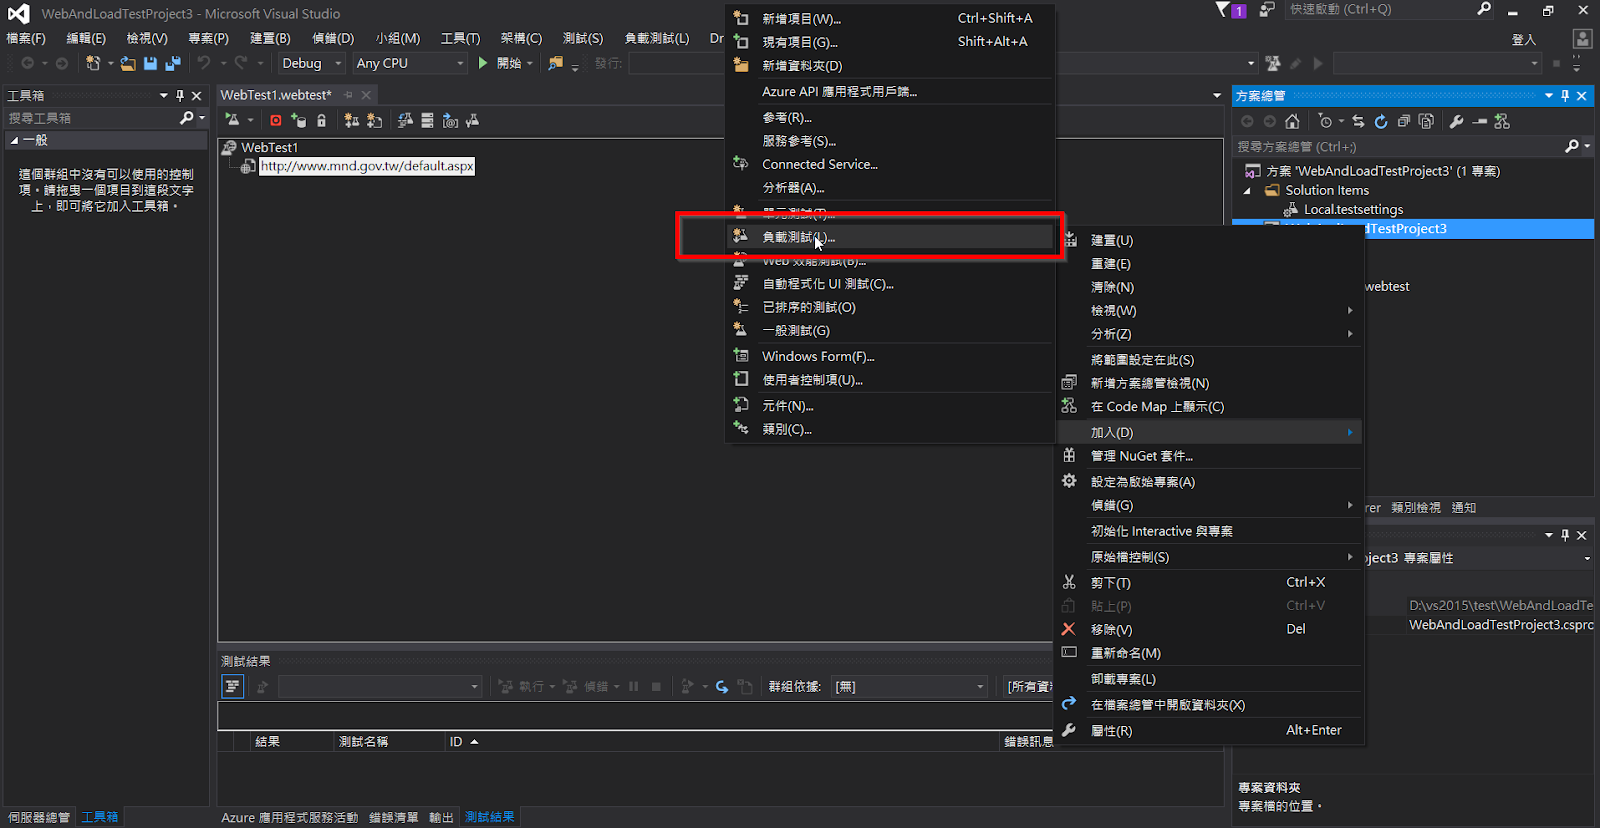Click the test results view toggle icon
The width and height of the screenshot is (1600, 828).
pos(233,686)
